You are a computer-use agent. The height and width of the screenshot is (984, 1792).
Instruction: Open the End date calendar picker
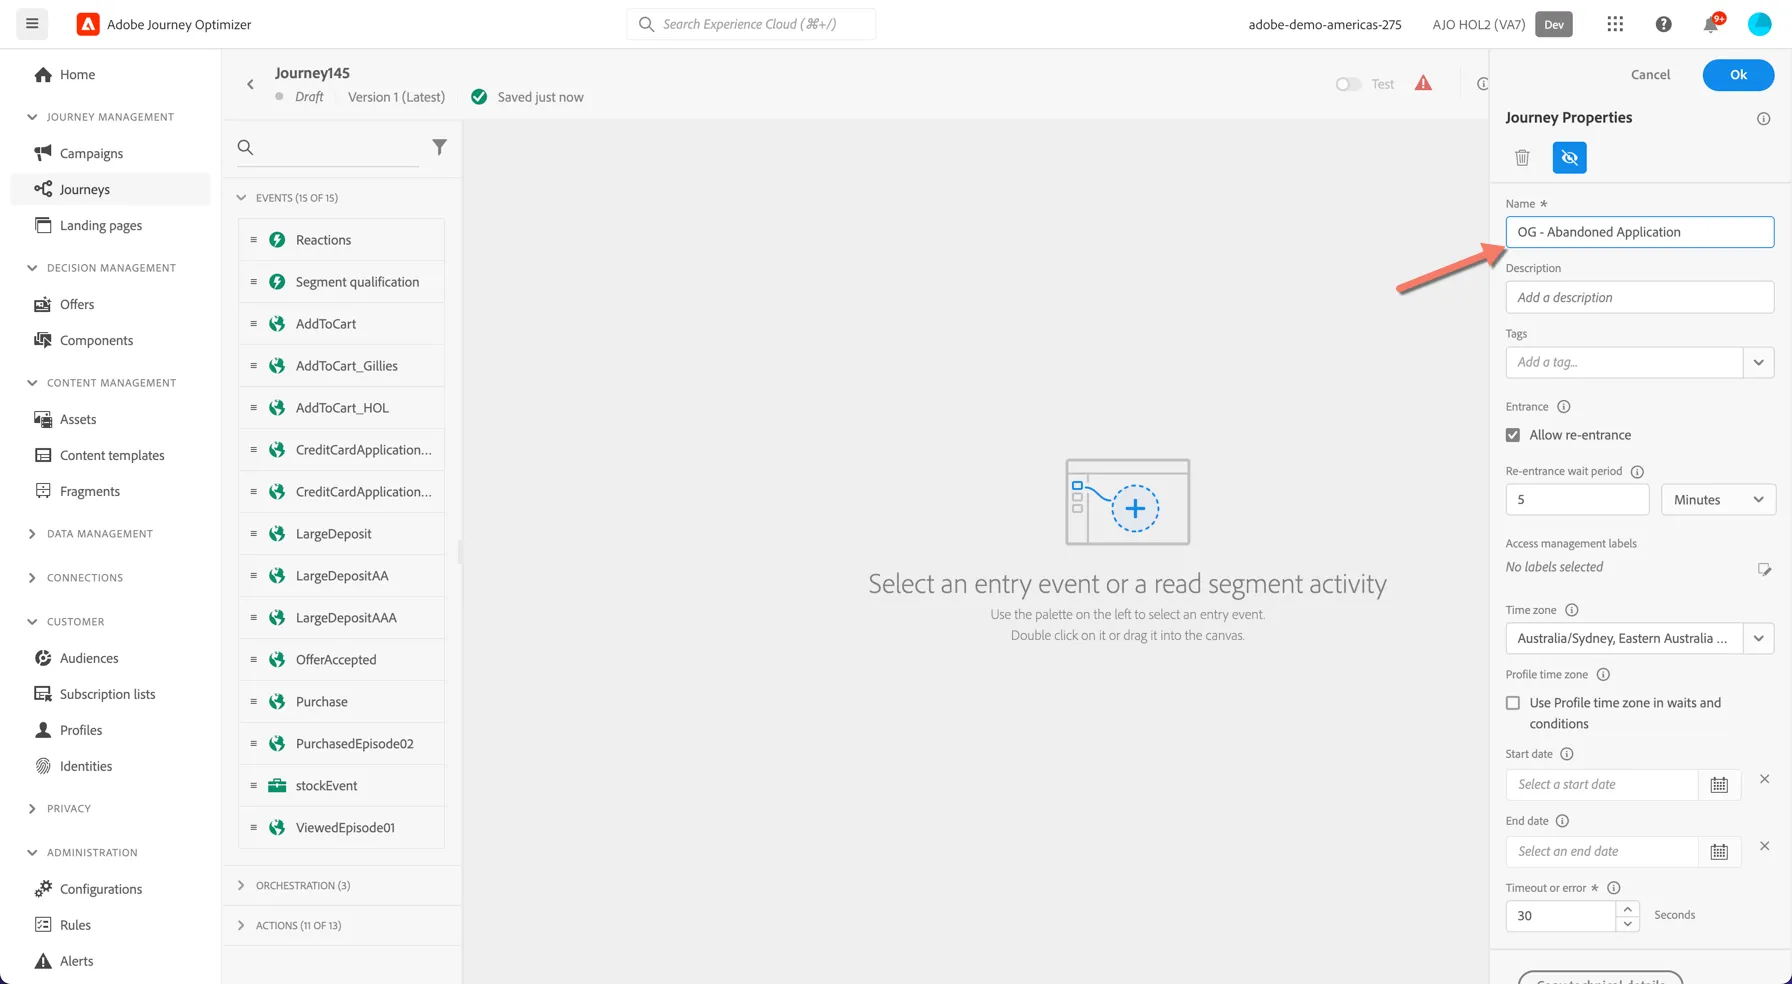point(1719,852)
